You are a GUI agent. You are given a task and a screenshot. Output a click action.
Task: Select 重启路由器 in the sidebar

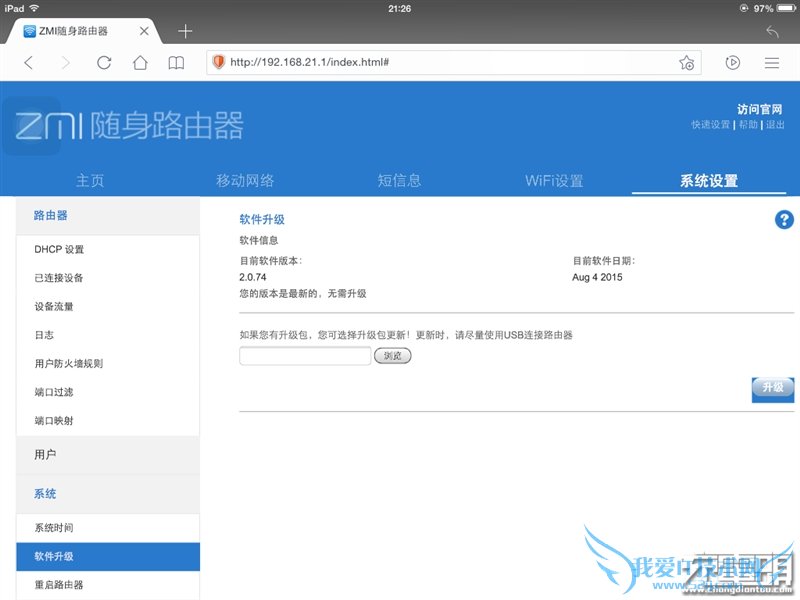pos(59,585)
